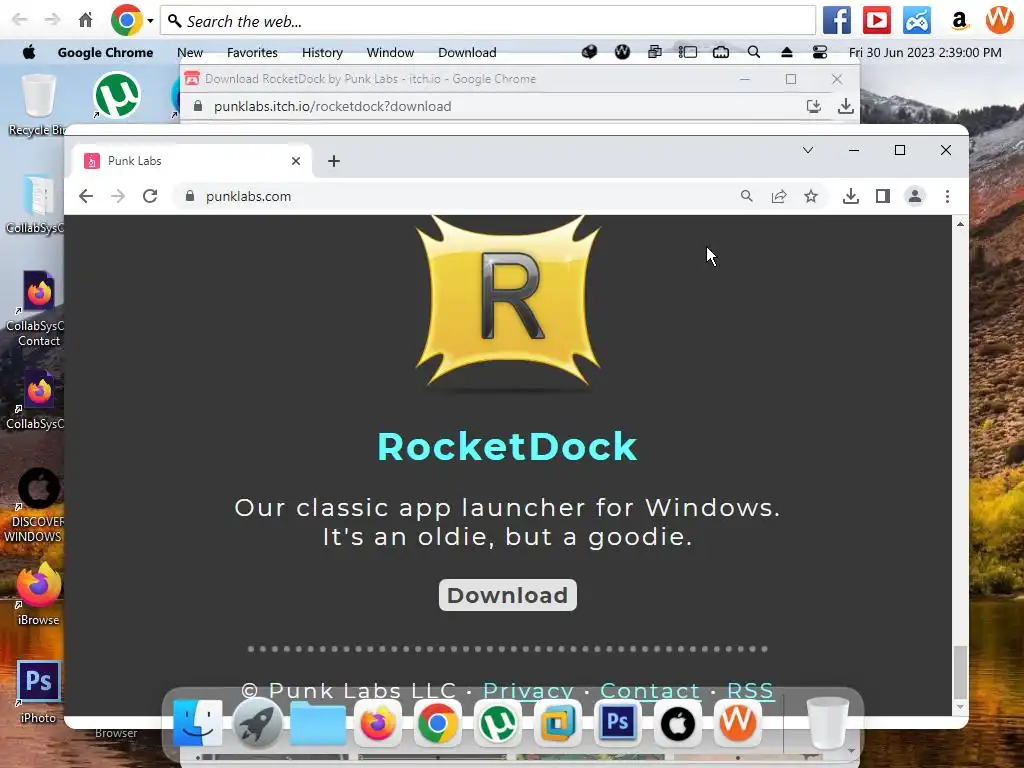Click the Search the web input field
Image resolution: width=1024 pixels, height=768 pixels.
pyautogui.click(x=488, y=21)
